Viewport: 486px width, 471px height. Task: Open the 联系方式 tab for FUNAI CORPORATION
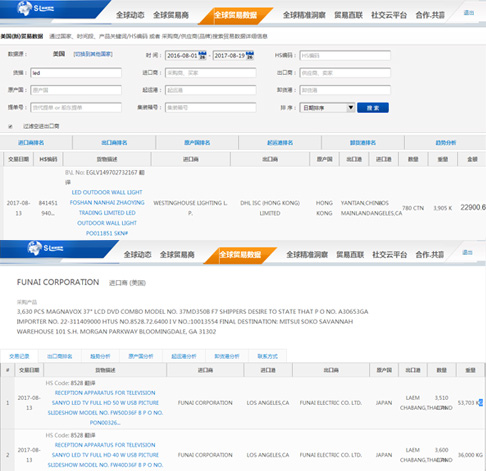tap(268, 356)
